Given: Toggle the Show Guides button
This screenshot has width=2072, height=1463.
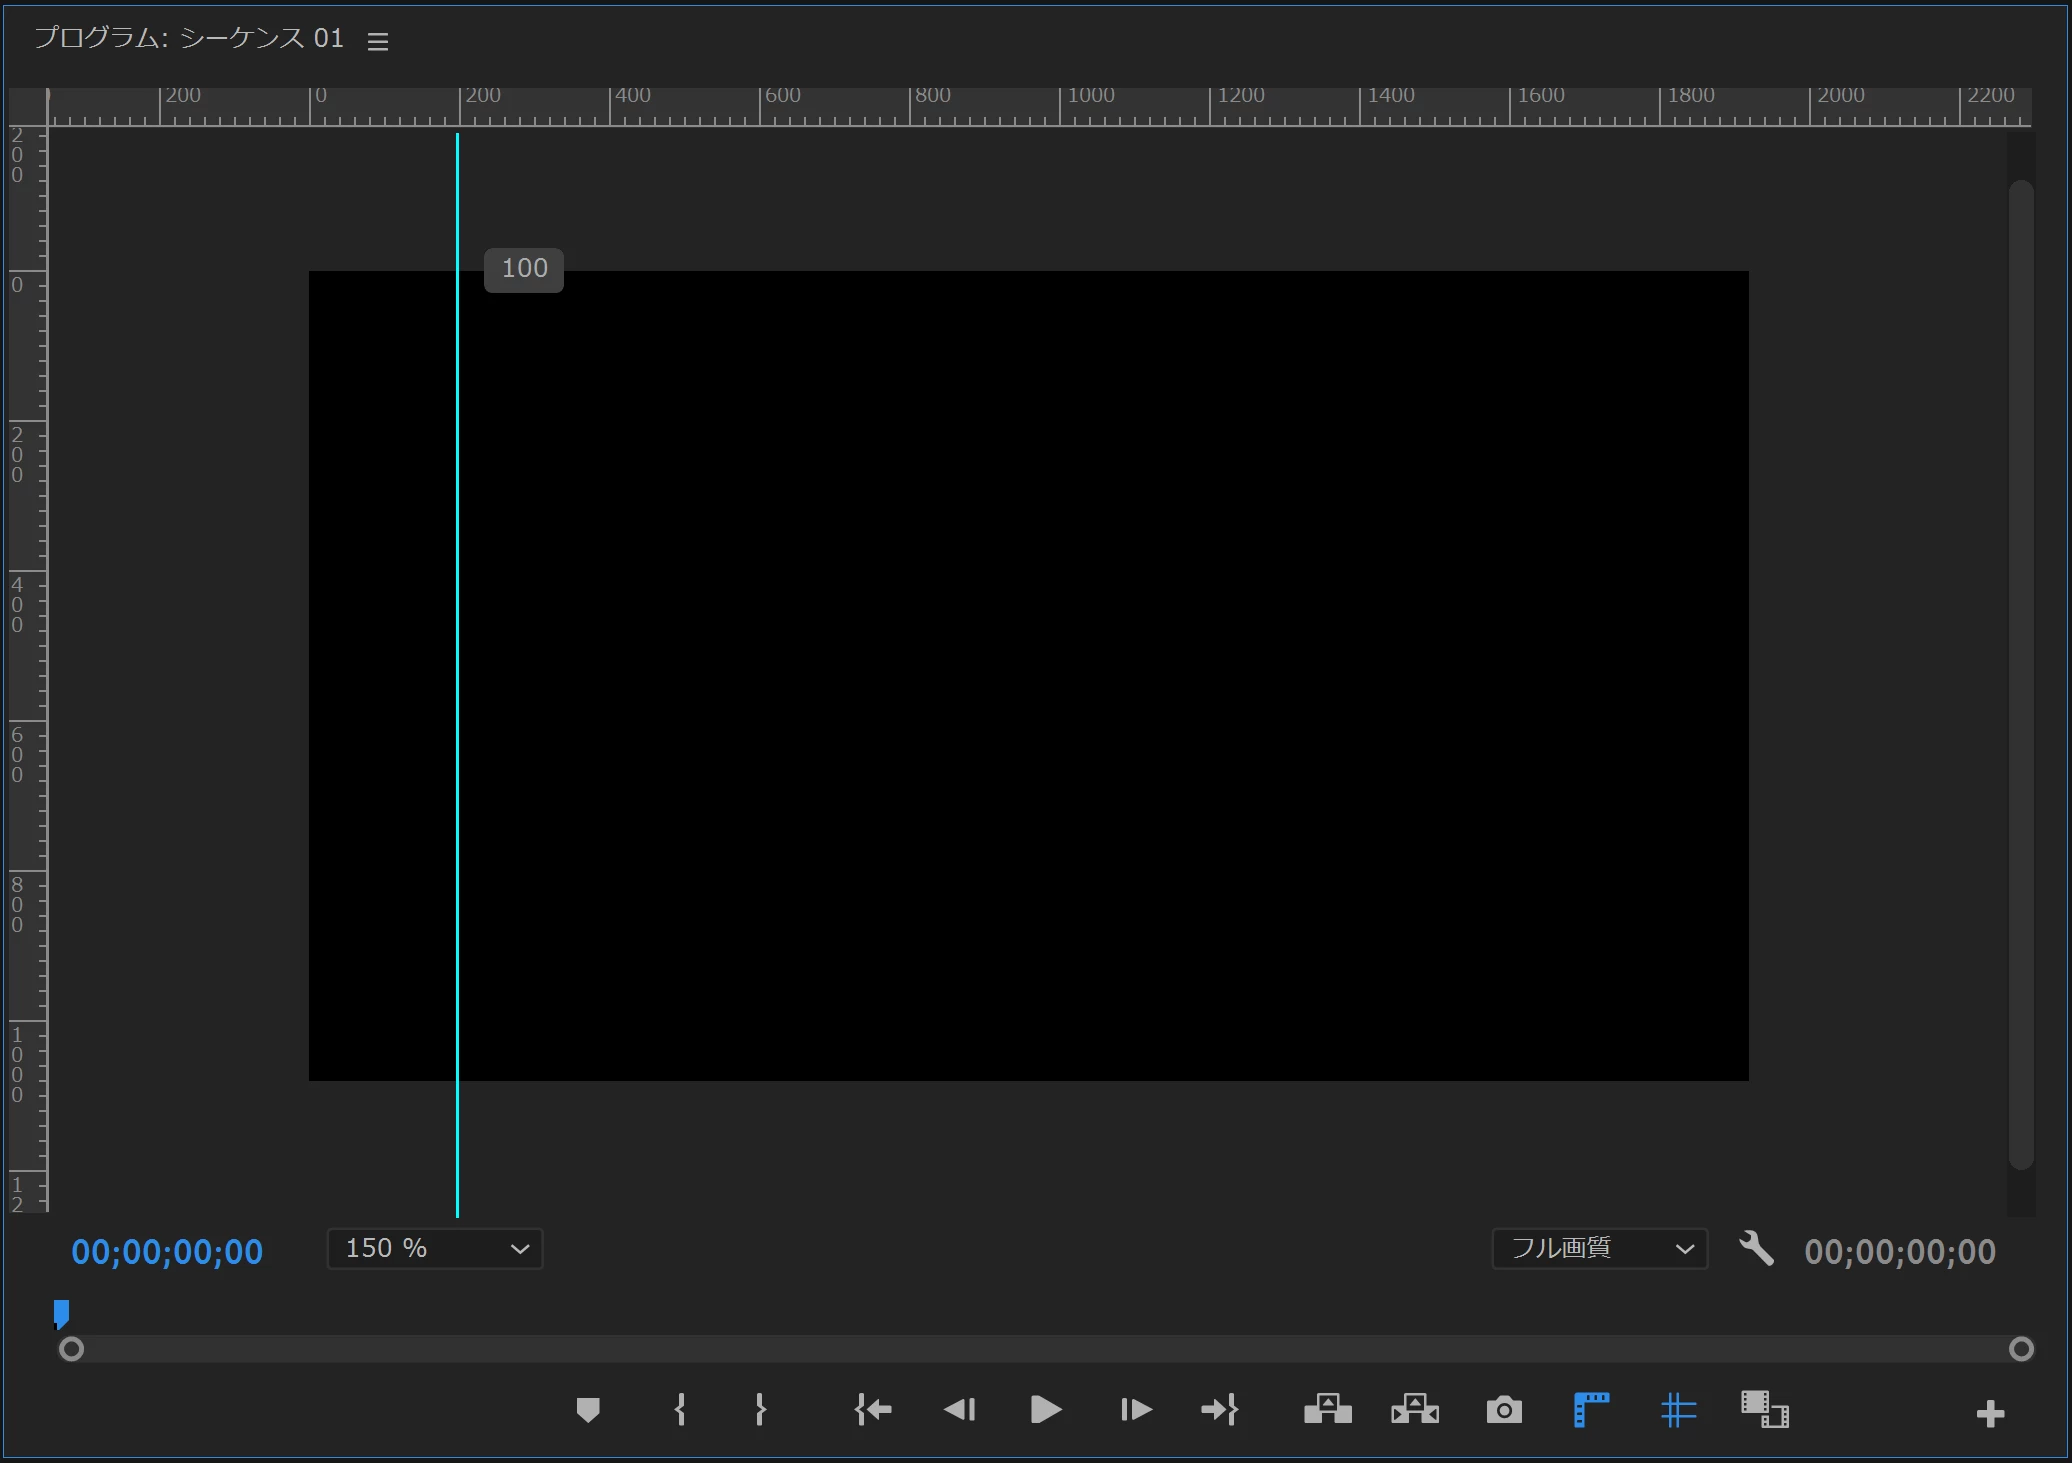Looking at the screenshot, I should pyautogui.click(x=1678, y=1410).
